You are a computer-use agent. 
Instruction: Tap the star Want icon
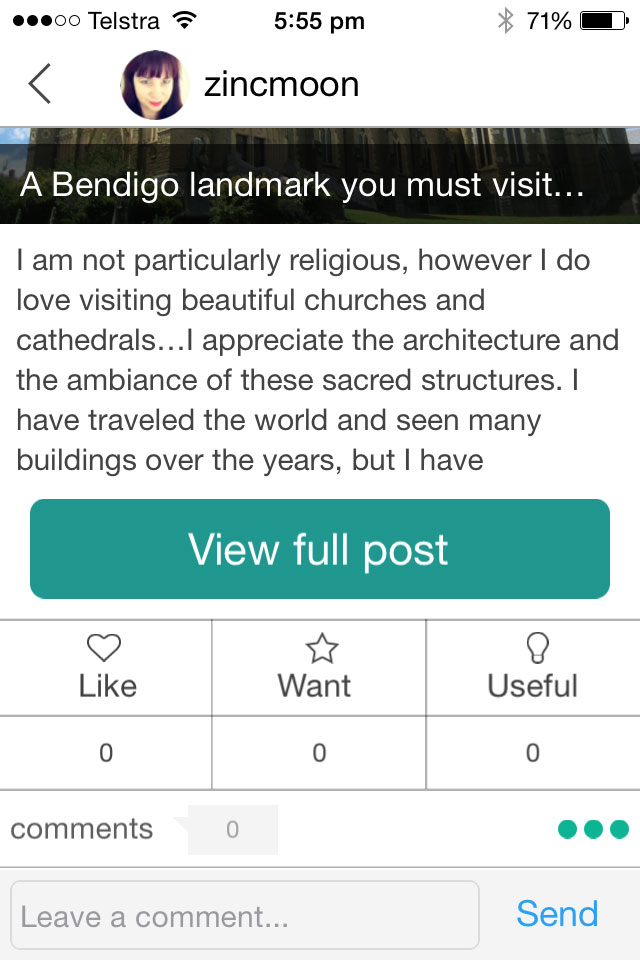point(322,648)
